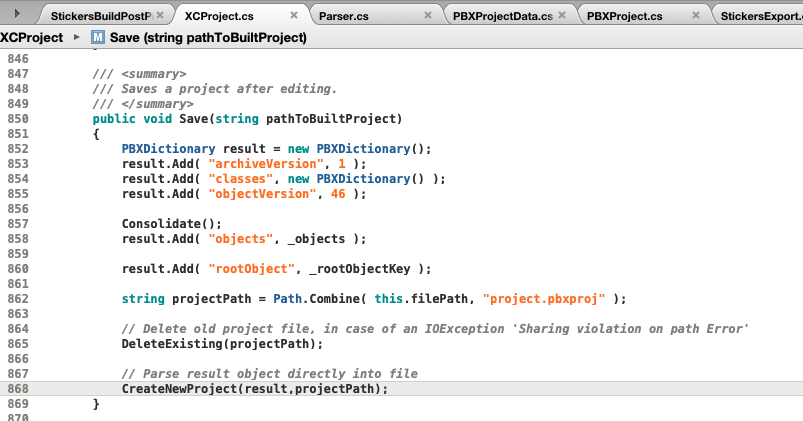Close the PBXProject.cs tab
This screenshot has height=421, width=803.
coord(696,15)
